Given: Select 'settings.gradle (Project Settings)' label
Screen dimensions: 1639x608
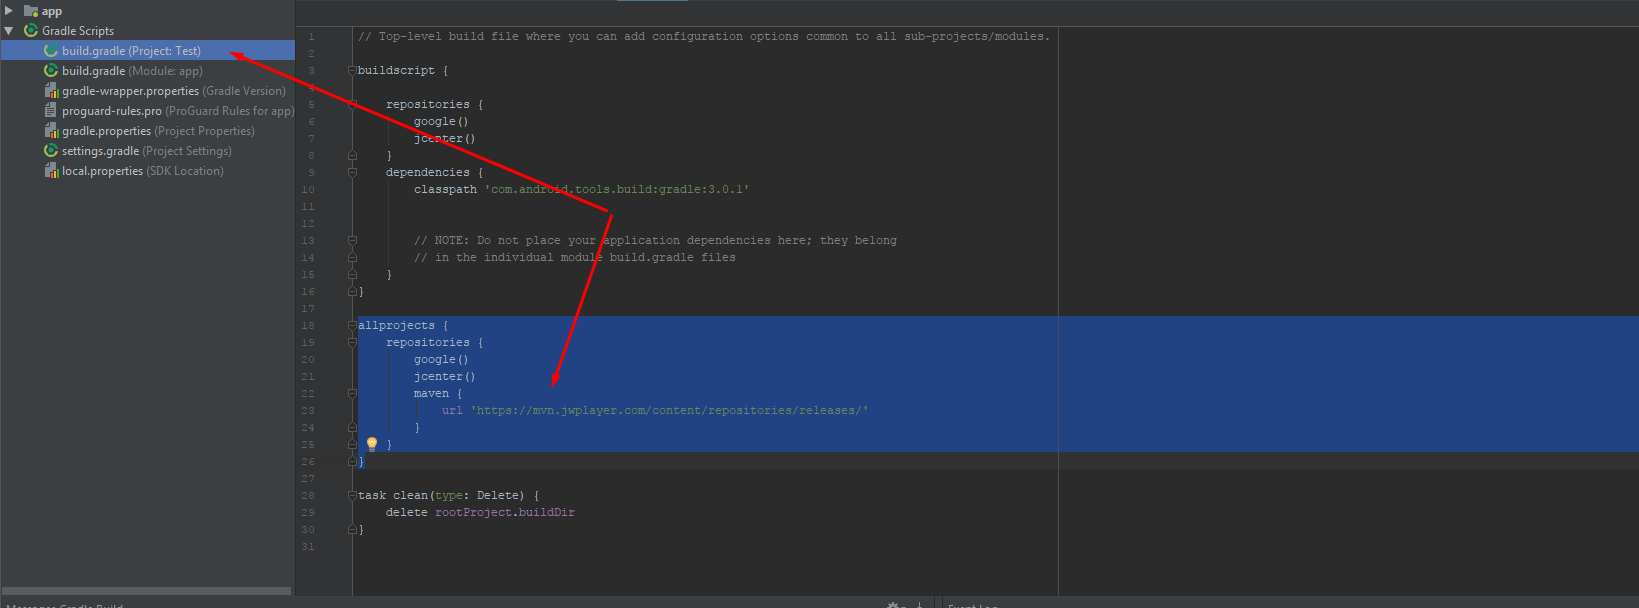Looking at the screenshot, I should pyautogui.click(x=147, y=151).
